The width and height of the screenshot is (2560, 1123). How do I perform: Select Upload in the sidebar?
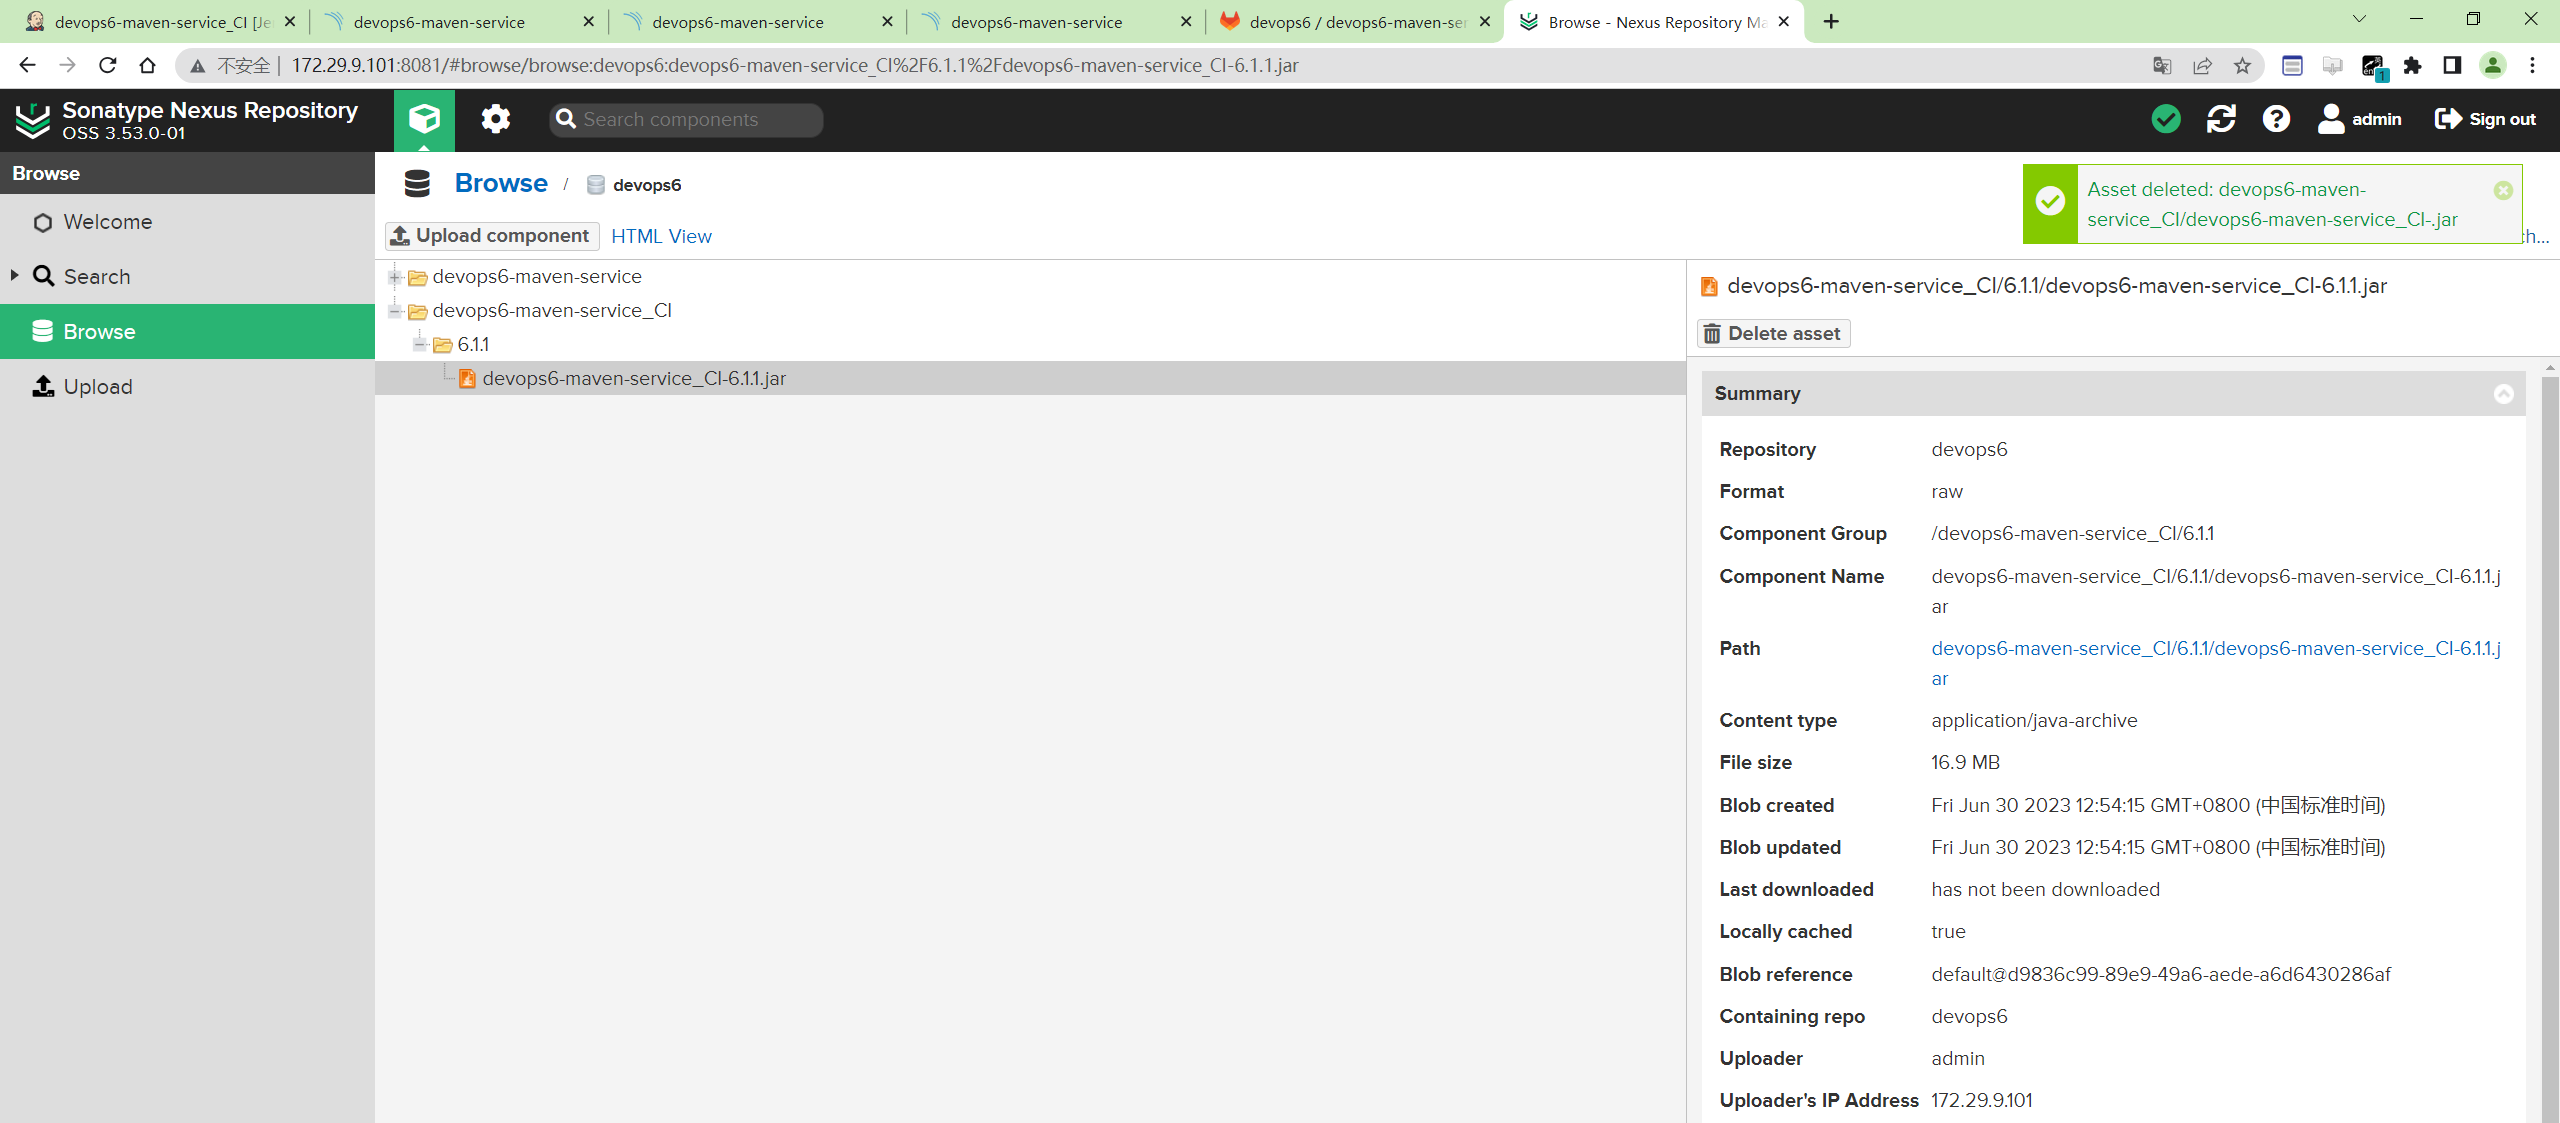coord(187,387)
